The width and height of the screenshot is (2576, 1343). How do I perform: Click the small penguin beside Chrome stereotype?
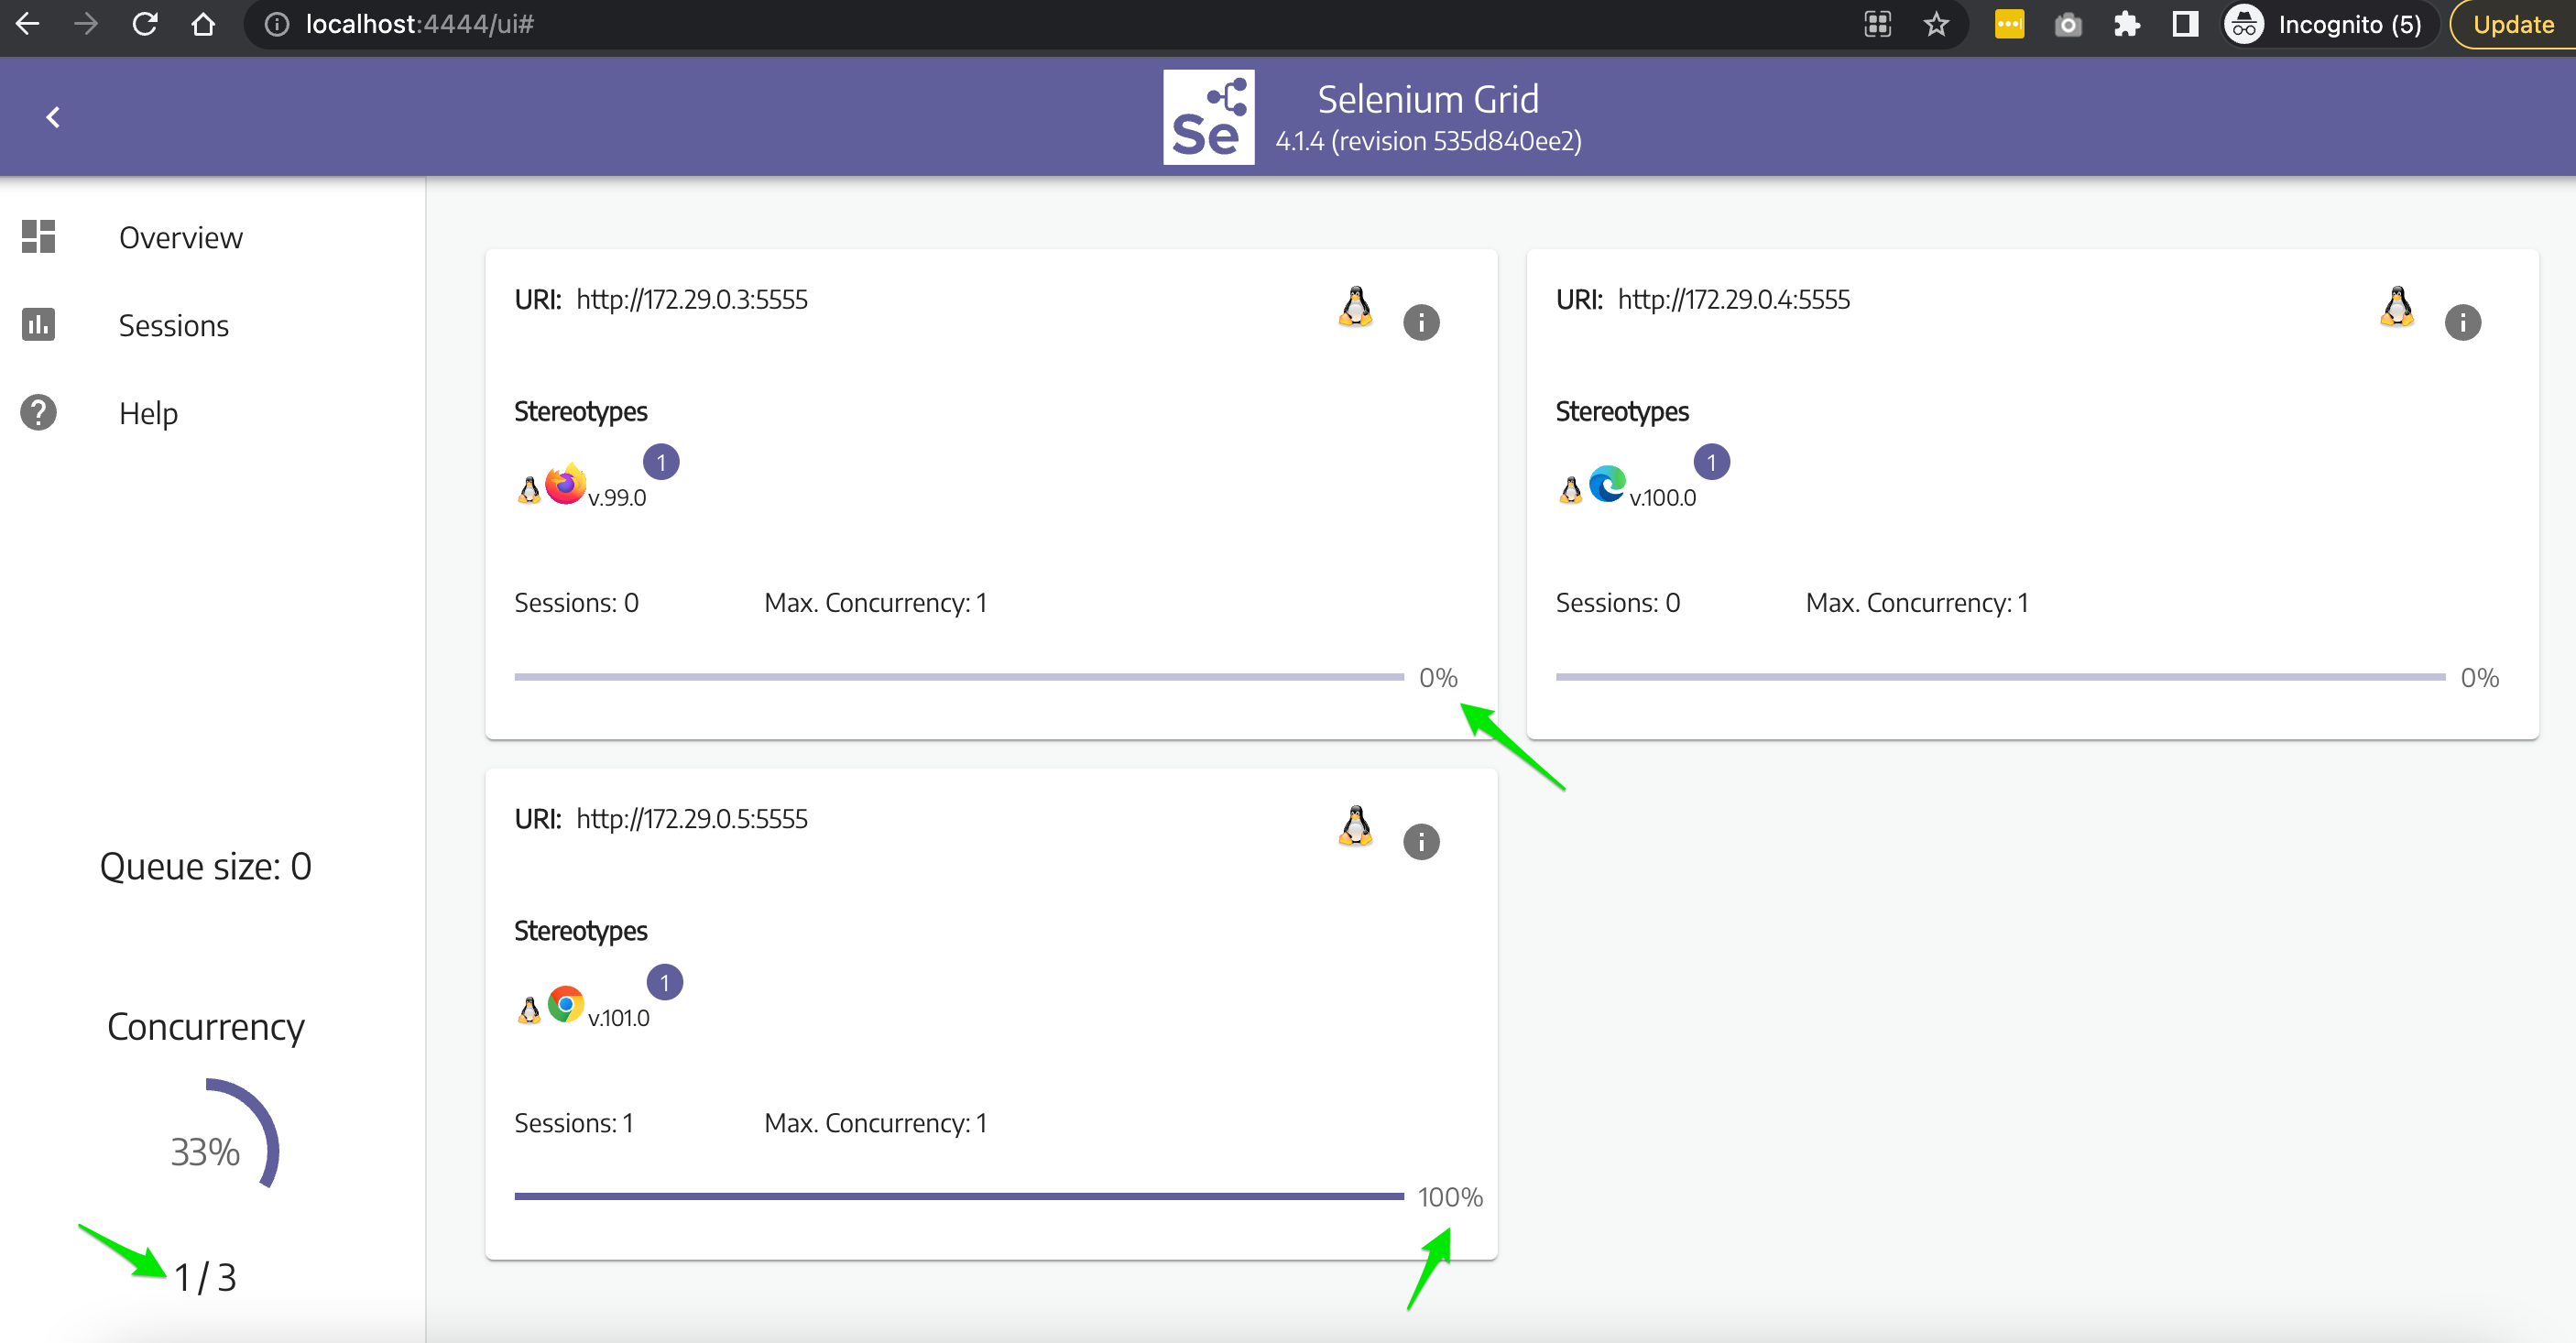click(529, 1009)
